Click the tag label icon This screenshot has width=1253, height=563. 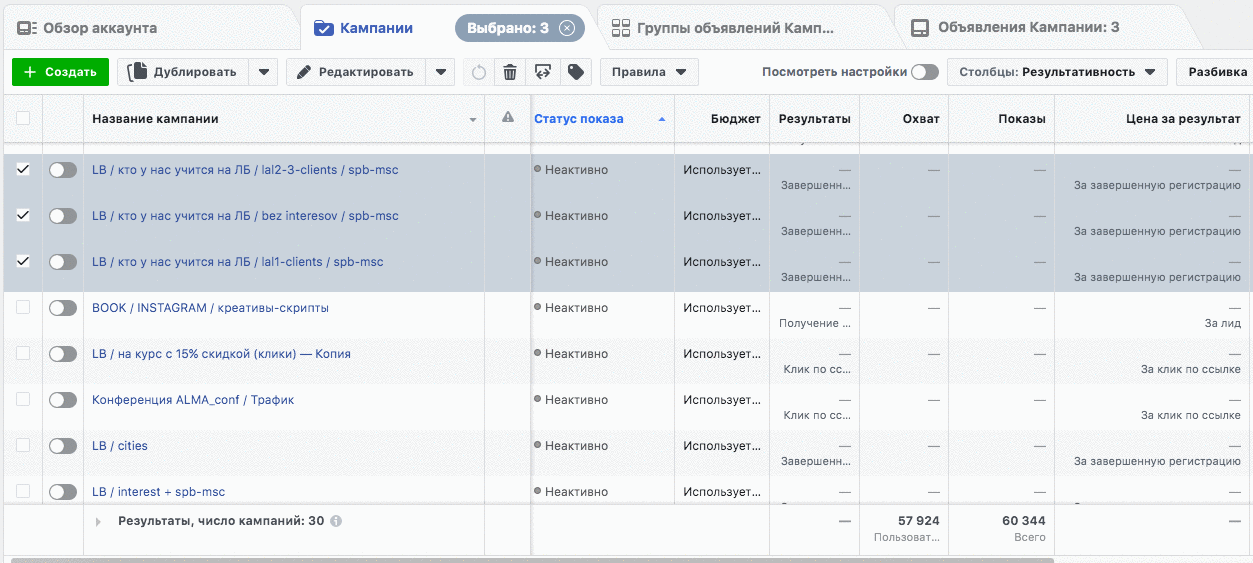[x=574, y=72]
